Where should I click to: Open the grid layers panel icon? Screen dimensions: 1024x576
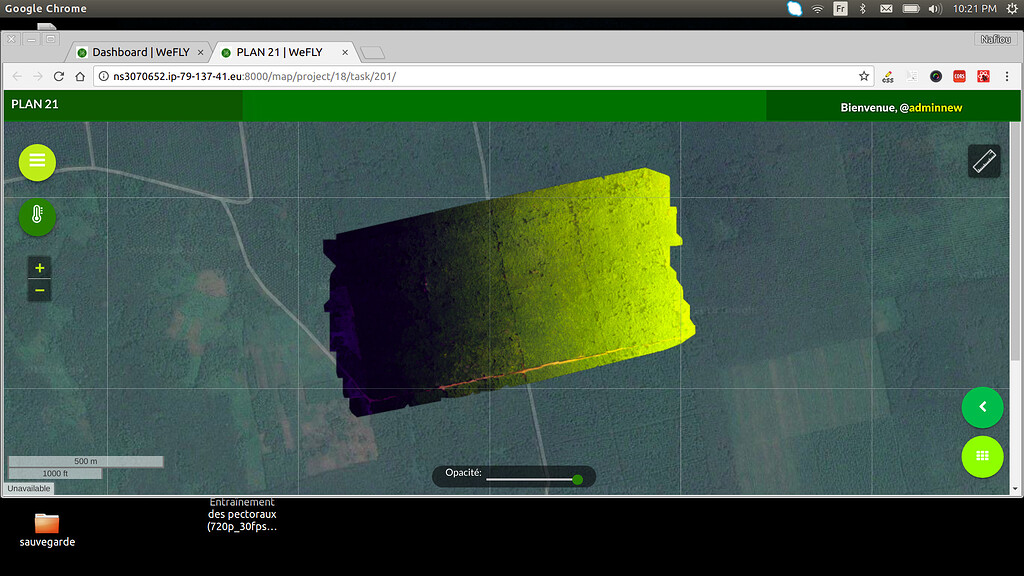[982, 456]
